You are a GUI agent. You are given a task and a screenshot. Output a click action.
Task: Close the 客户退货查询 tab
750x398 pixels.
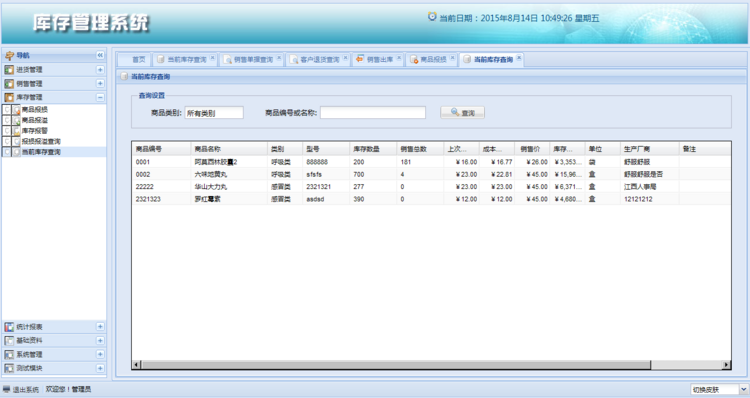(x=345, y=58)
